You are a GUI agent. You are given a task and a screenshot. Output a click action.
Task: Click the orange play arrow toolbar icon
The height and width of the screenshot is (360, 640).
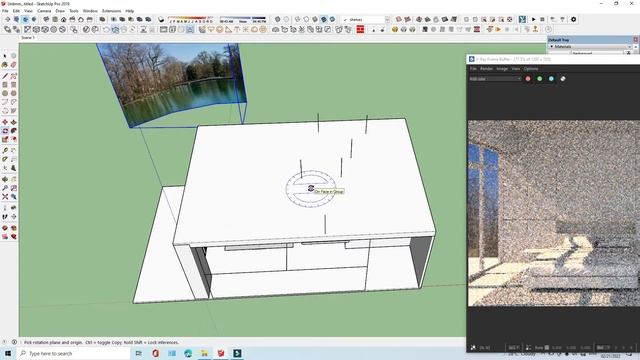pos(498,29)
